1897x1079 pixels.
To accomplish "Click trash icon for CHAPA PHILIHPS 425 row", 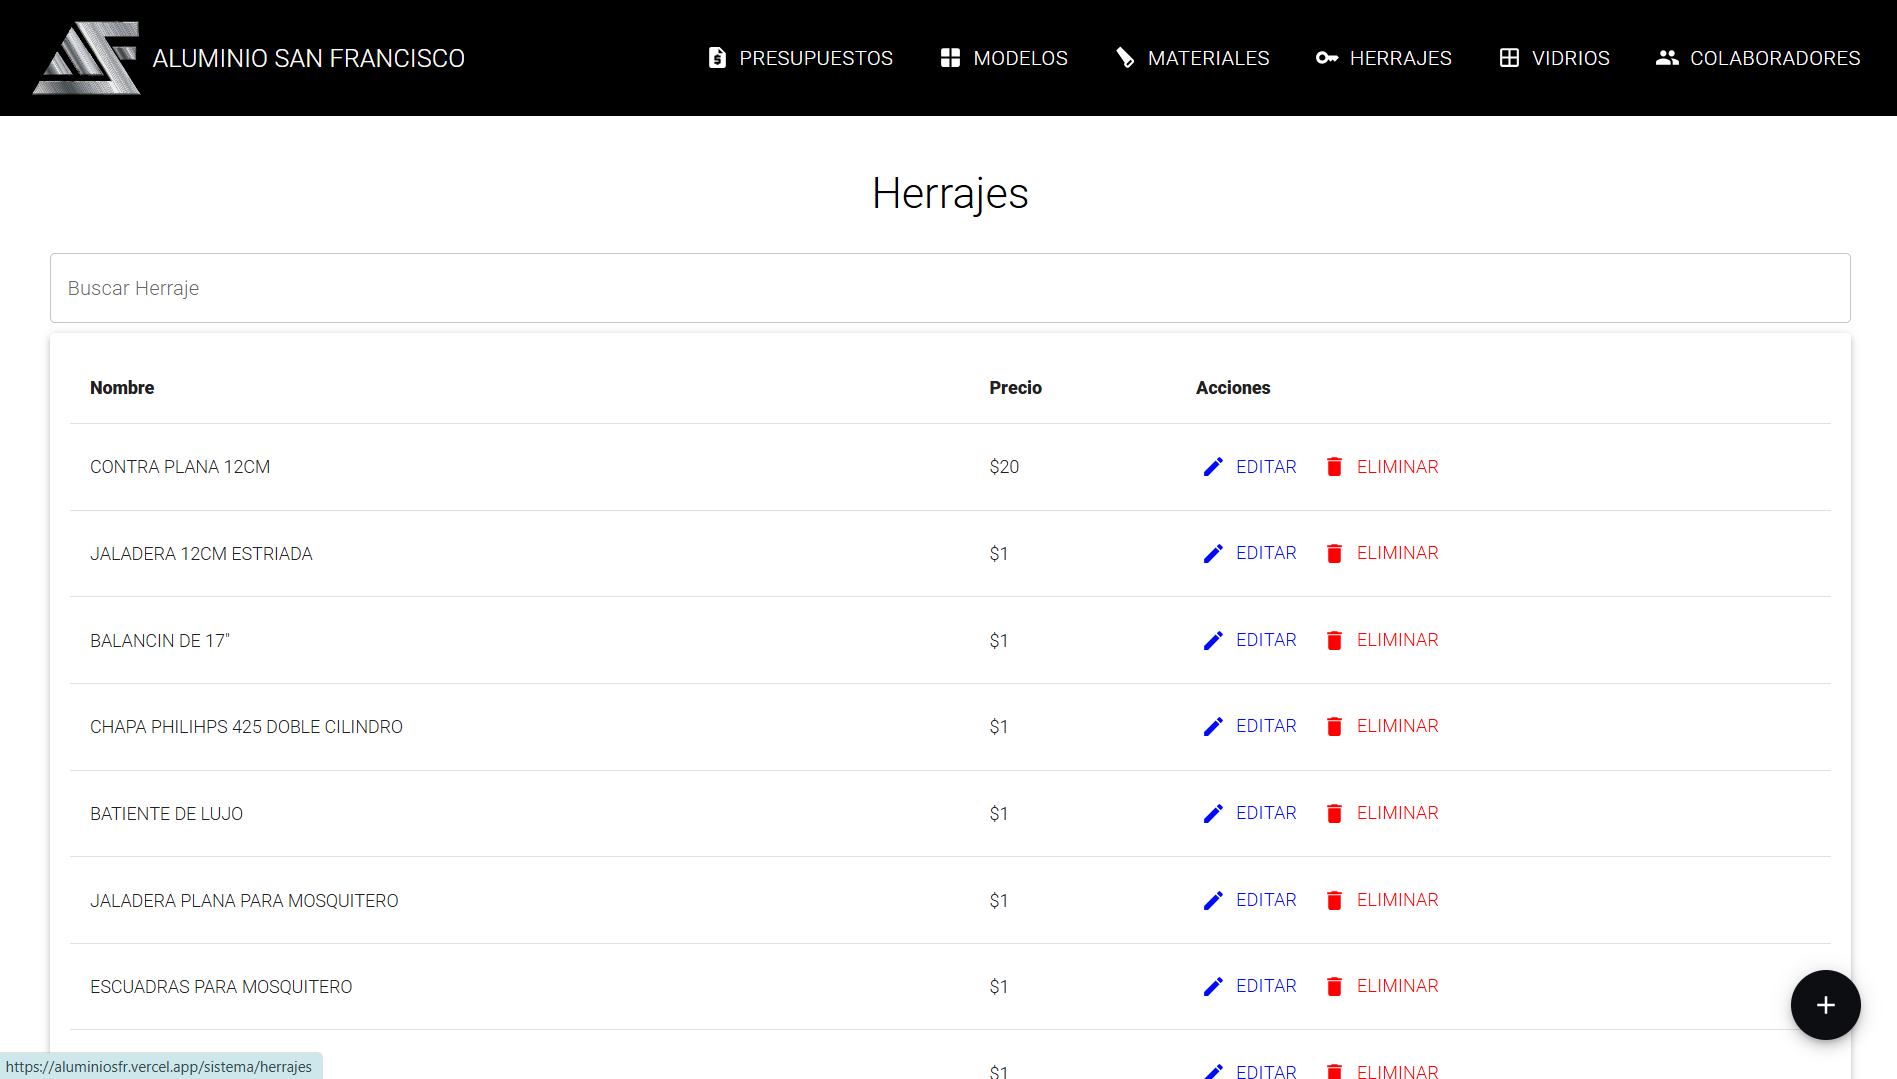I will pyautogui.click(x=1334, y=727).
